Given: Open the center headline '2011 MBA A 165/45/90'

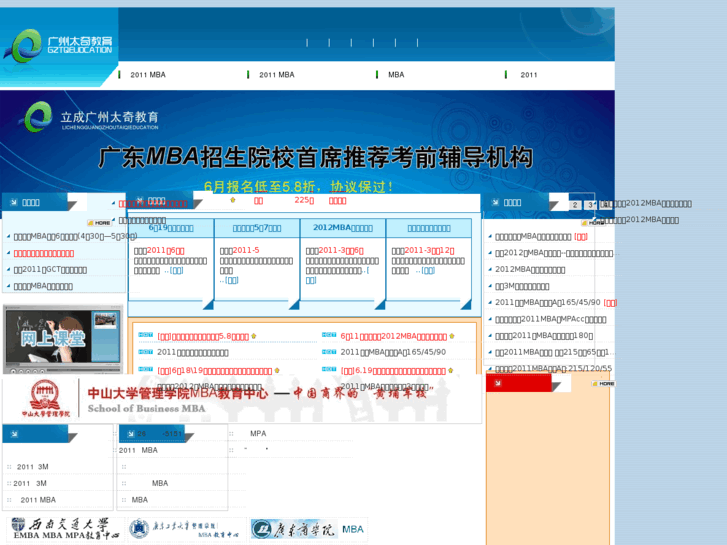Looking at the screenshot, I should [393, 353].
